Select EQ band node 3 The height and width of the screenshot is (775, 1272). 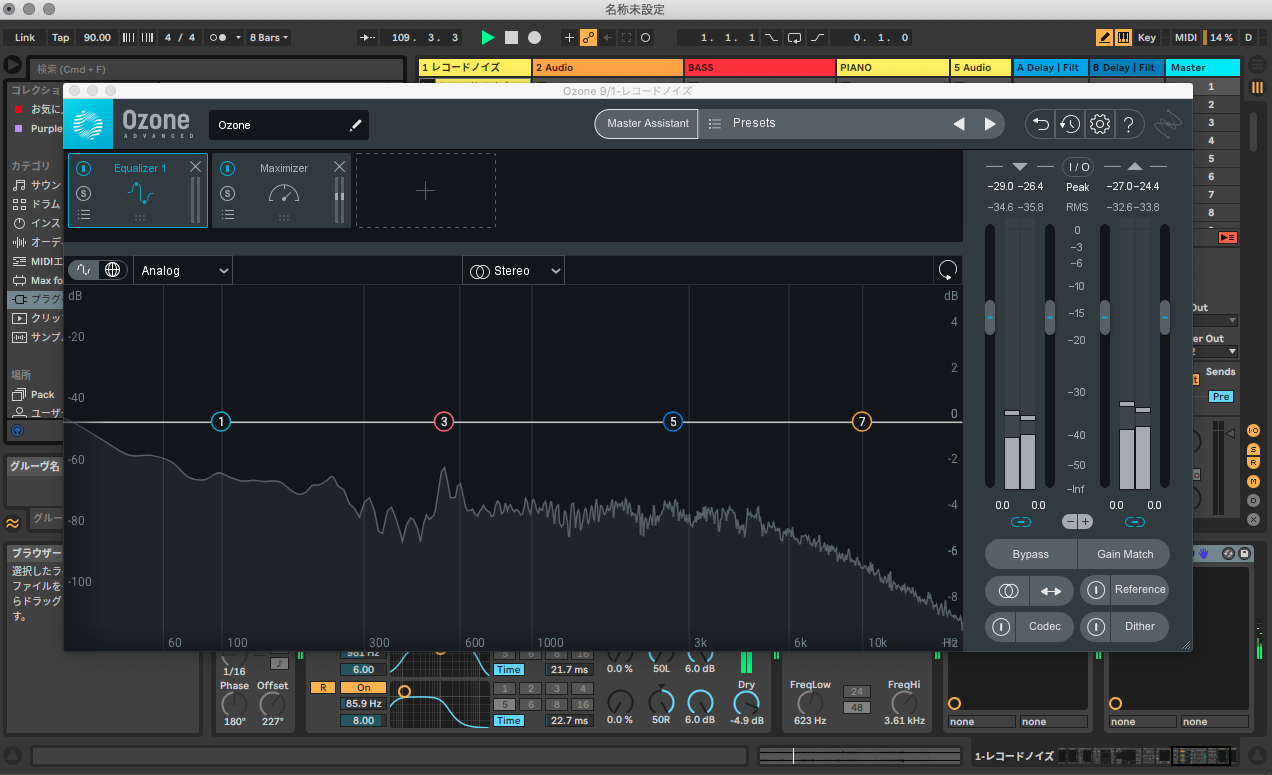(x=444, y=422)
